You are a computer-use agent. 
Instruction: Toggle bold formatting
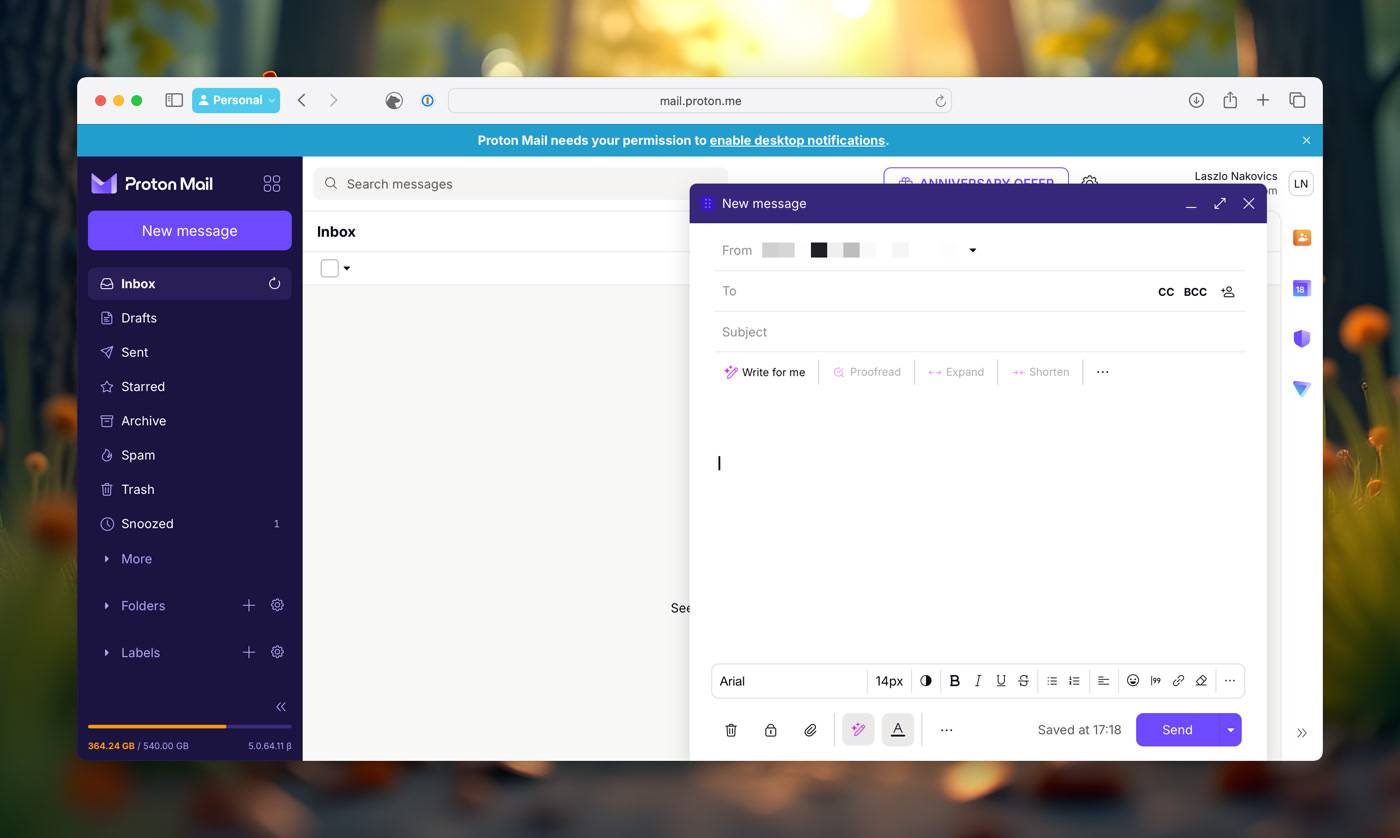coord(955,681)
